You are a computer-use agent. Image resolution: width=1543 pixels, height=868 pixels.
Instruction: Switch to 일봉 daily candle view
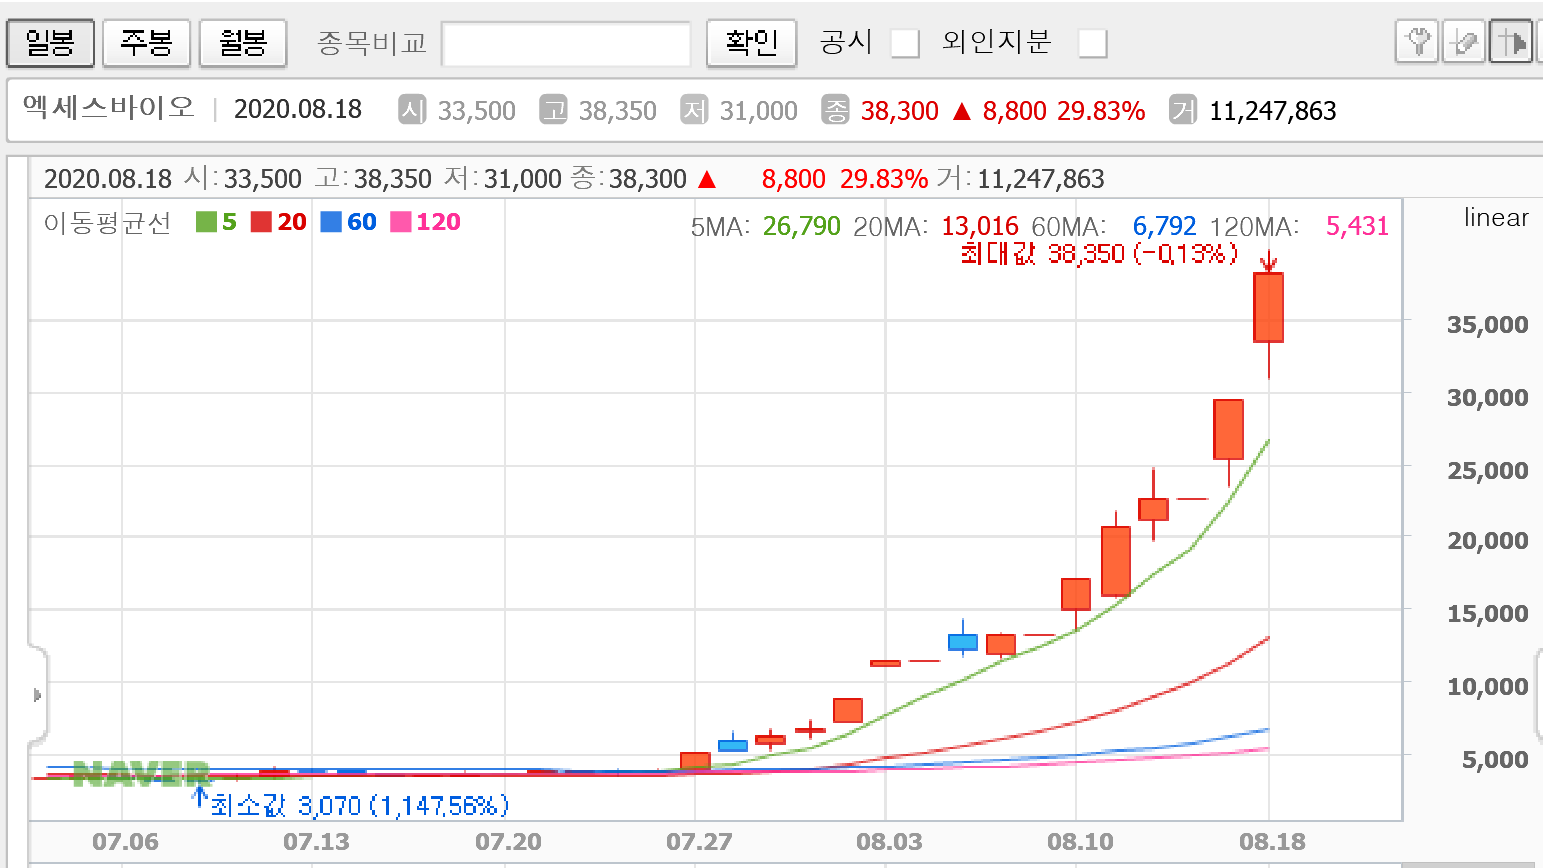point(51,43)
